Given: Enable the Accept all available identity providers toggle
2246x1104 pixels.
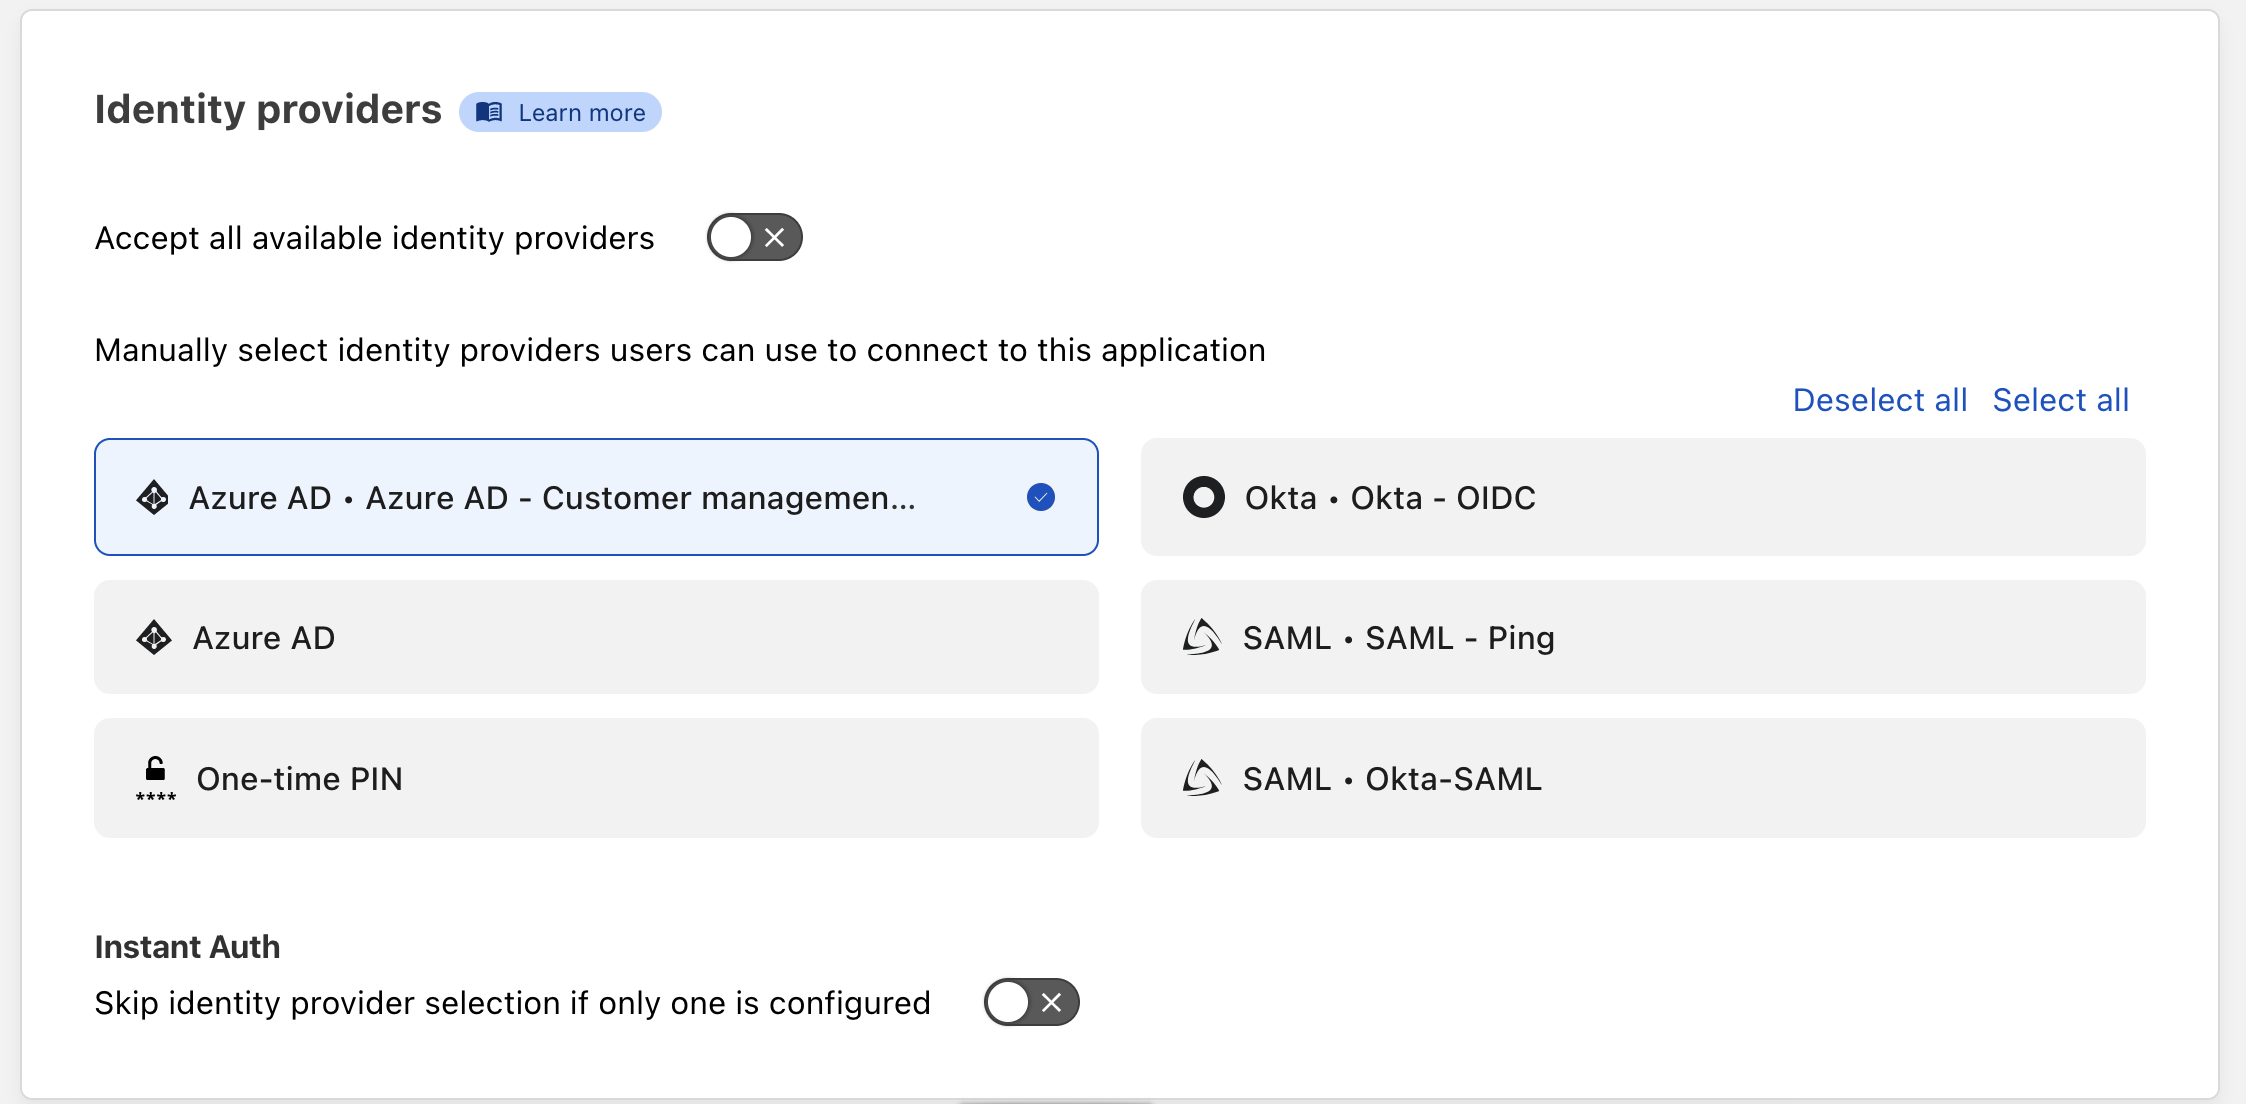Looking at the screenshot, I should (x=754, y=237).
